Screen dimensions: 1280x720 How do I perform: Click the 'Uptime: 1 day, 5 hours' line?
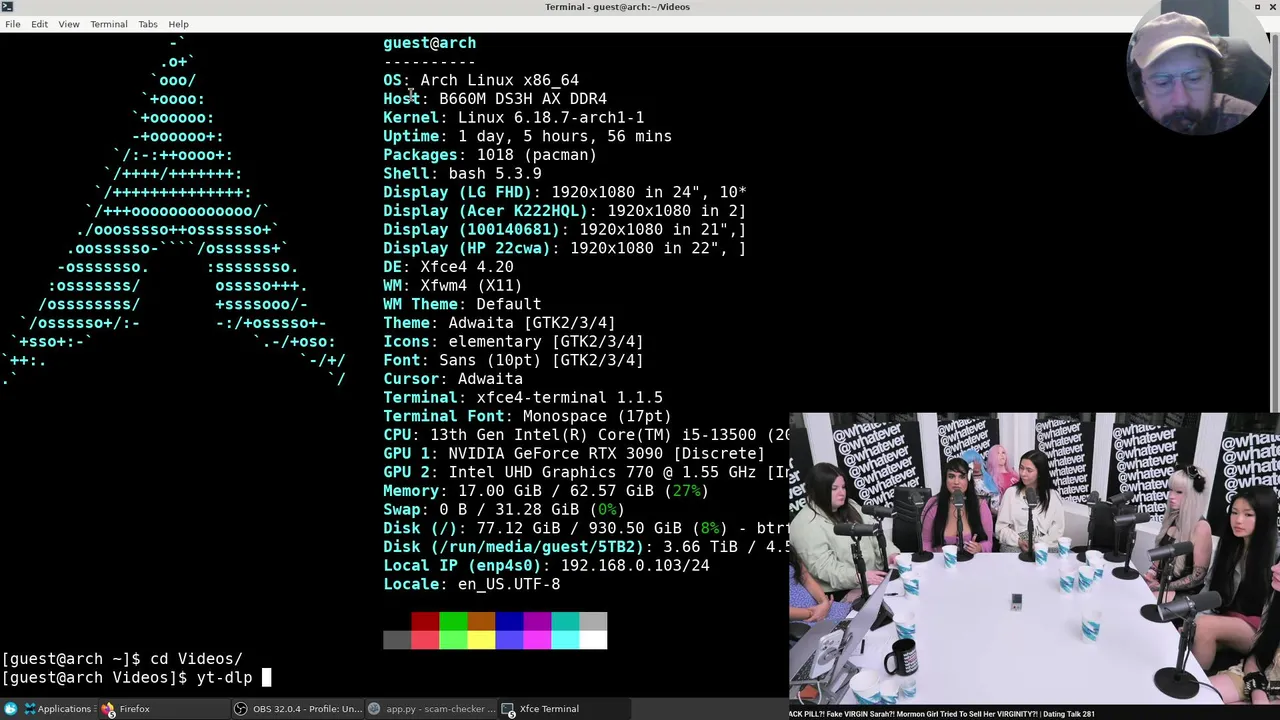(527, 136)
